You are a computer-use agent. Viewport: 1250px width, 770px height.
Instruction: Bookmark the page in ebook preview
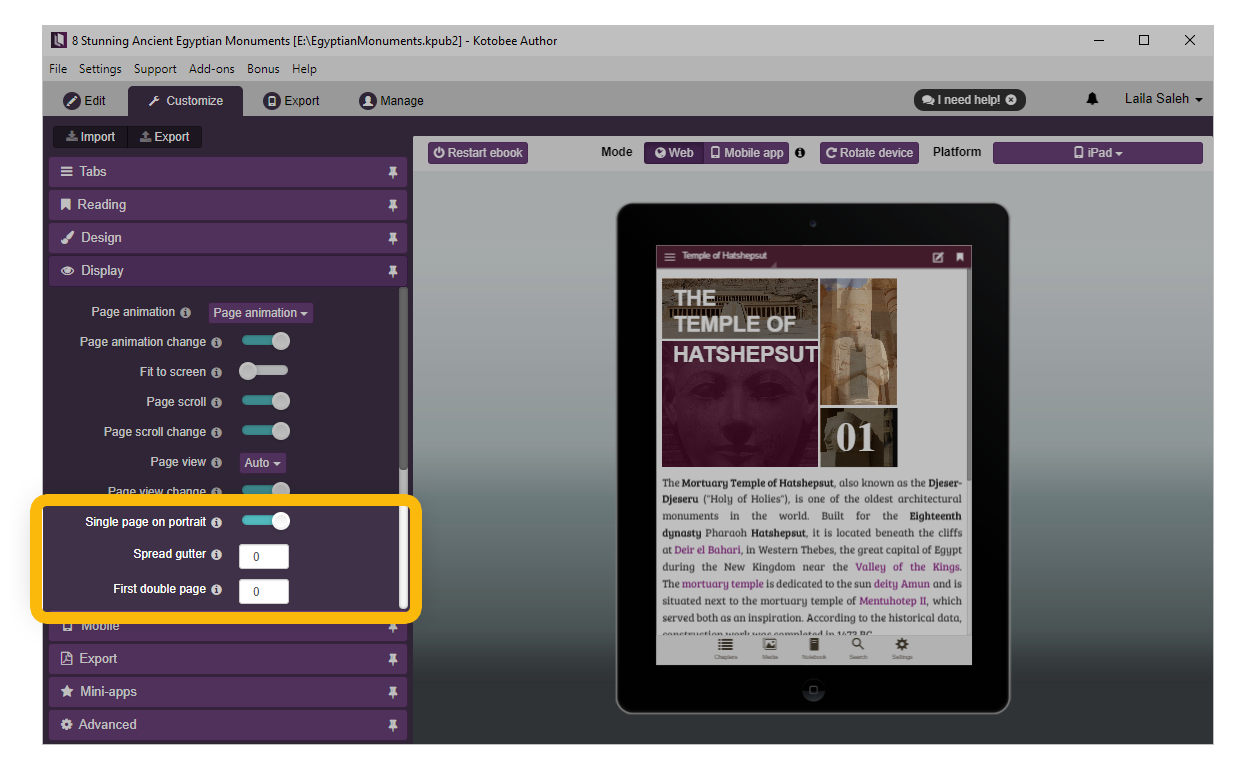tap(960, 257)
